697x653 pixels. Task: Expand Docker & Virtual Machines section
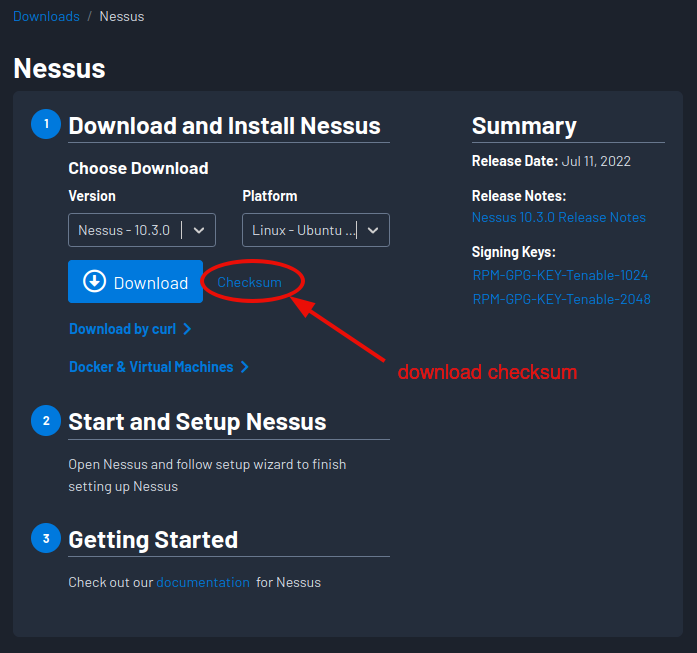[x=151, y=367]
